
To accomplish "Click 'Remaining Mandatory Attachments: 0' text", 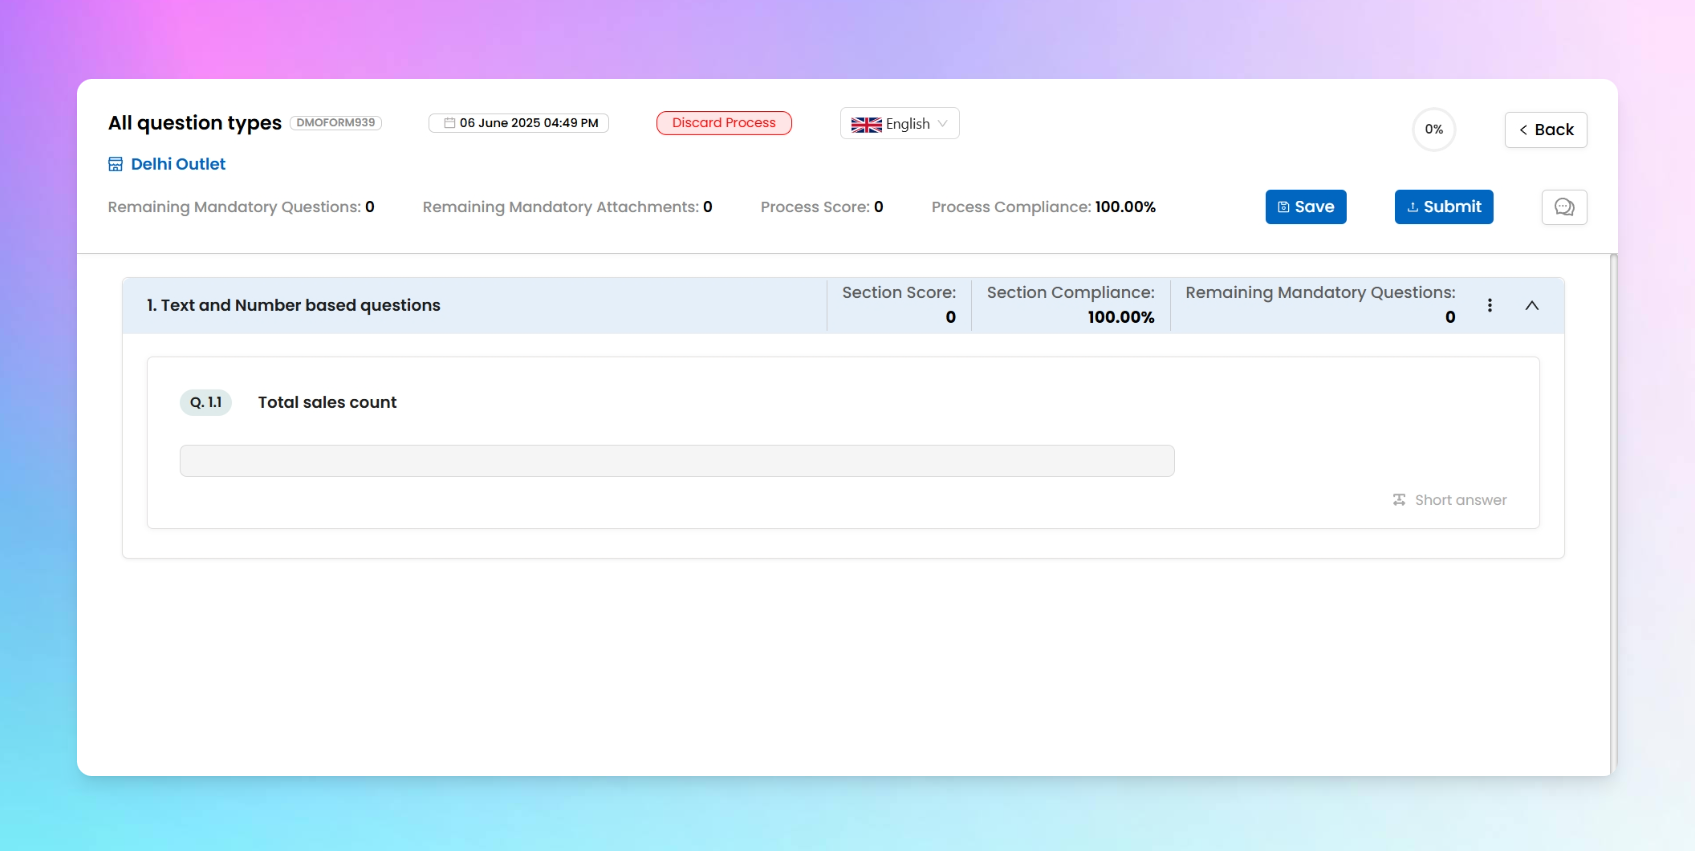I will click(567, 207).
